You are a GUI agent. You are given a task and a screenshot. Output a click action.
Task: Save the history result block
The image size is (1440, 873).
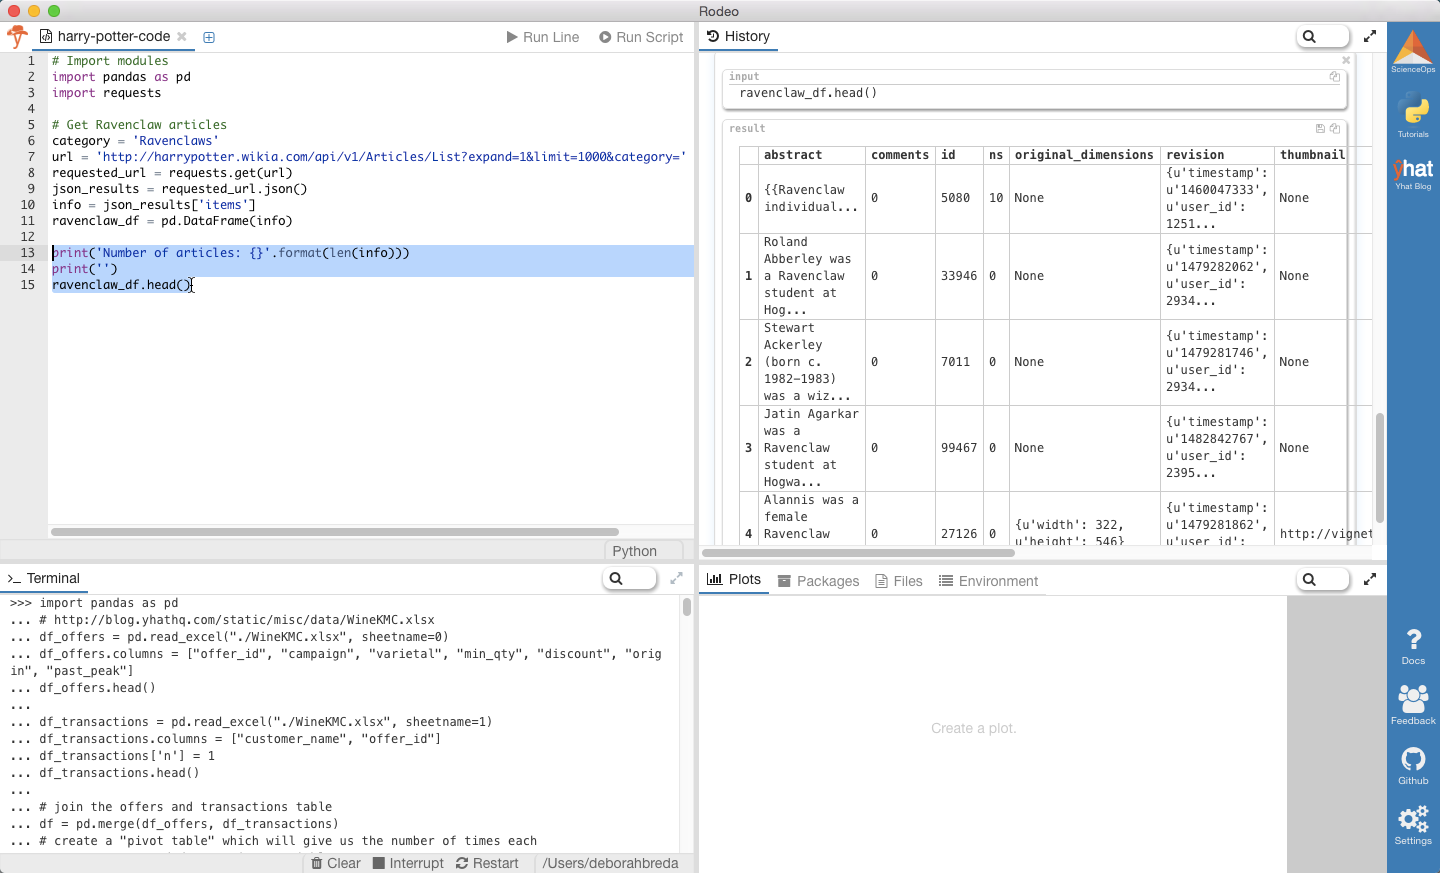pyautogui.click(x=1320, y=128)
